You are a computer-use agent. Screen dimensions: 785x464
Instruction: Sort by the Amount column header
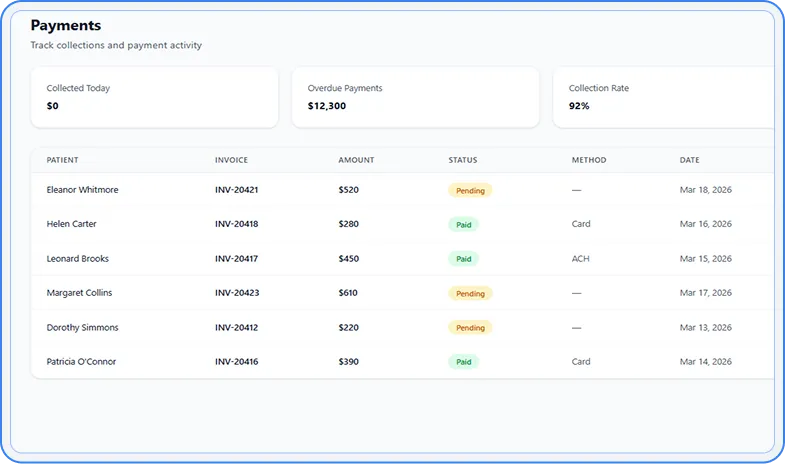(x=356, y=160)
